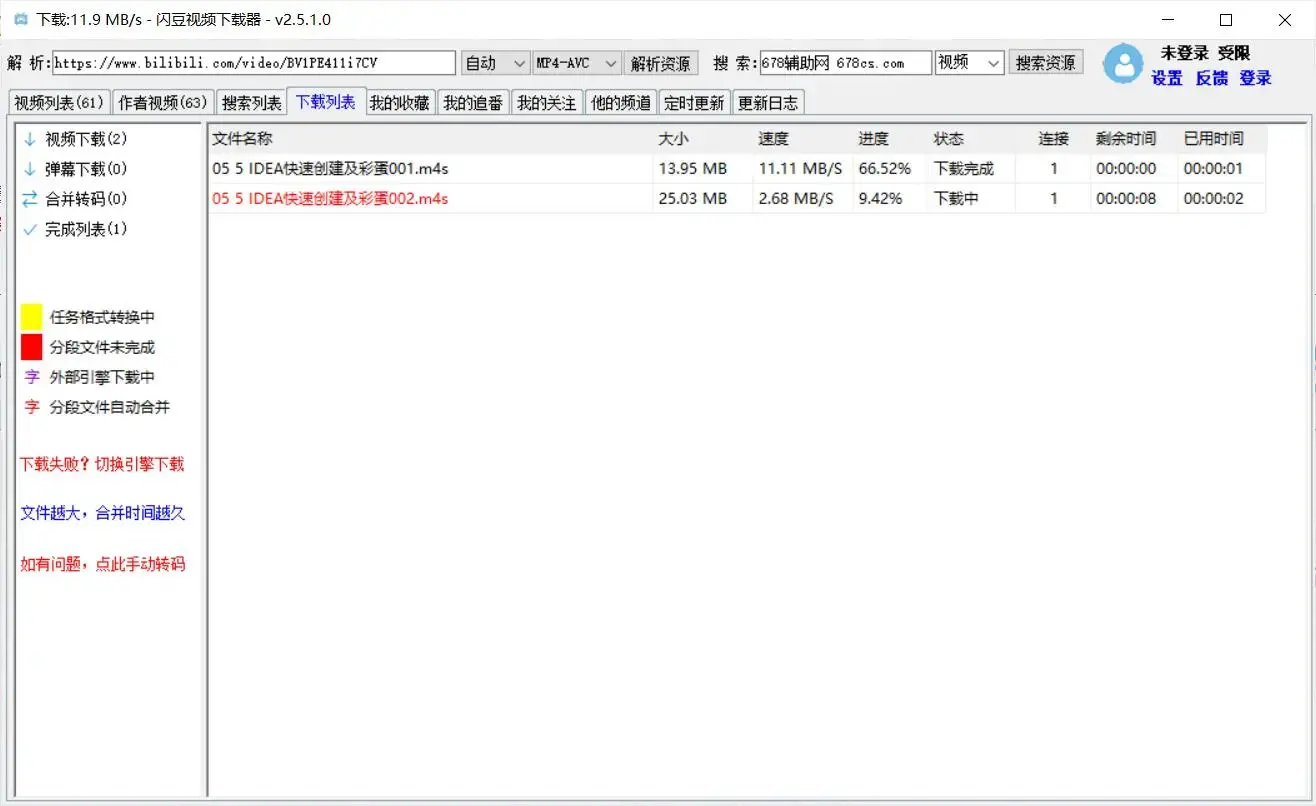Click the 解析资源 parse button
1316x806 pixels.
[x=660, y=62]
